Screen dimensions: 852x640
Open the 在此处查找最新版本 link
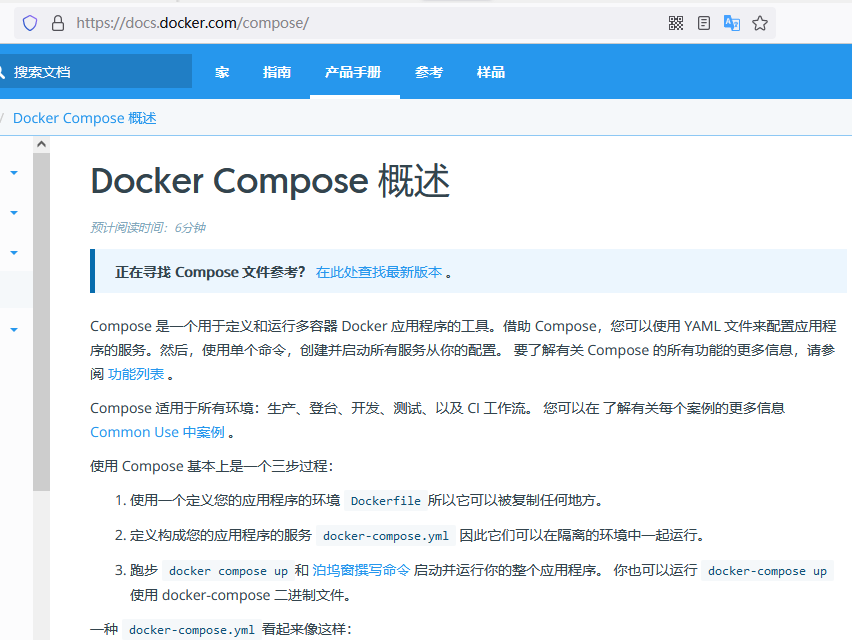pyautogui.click(x=379, y=272)
